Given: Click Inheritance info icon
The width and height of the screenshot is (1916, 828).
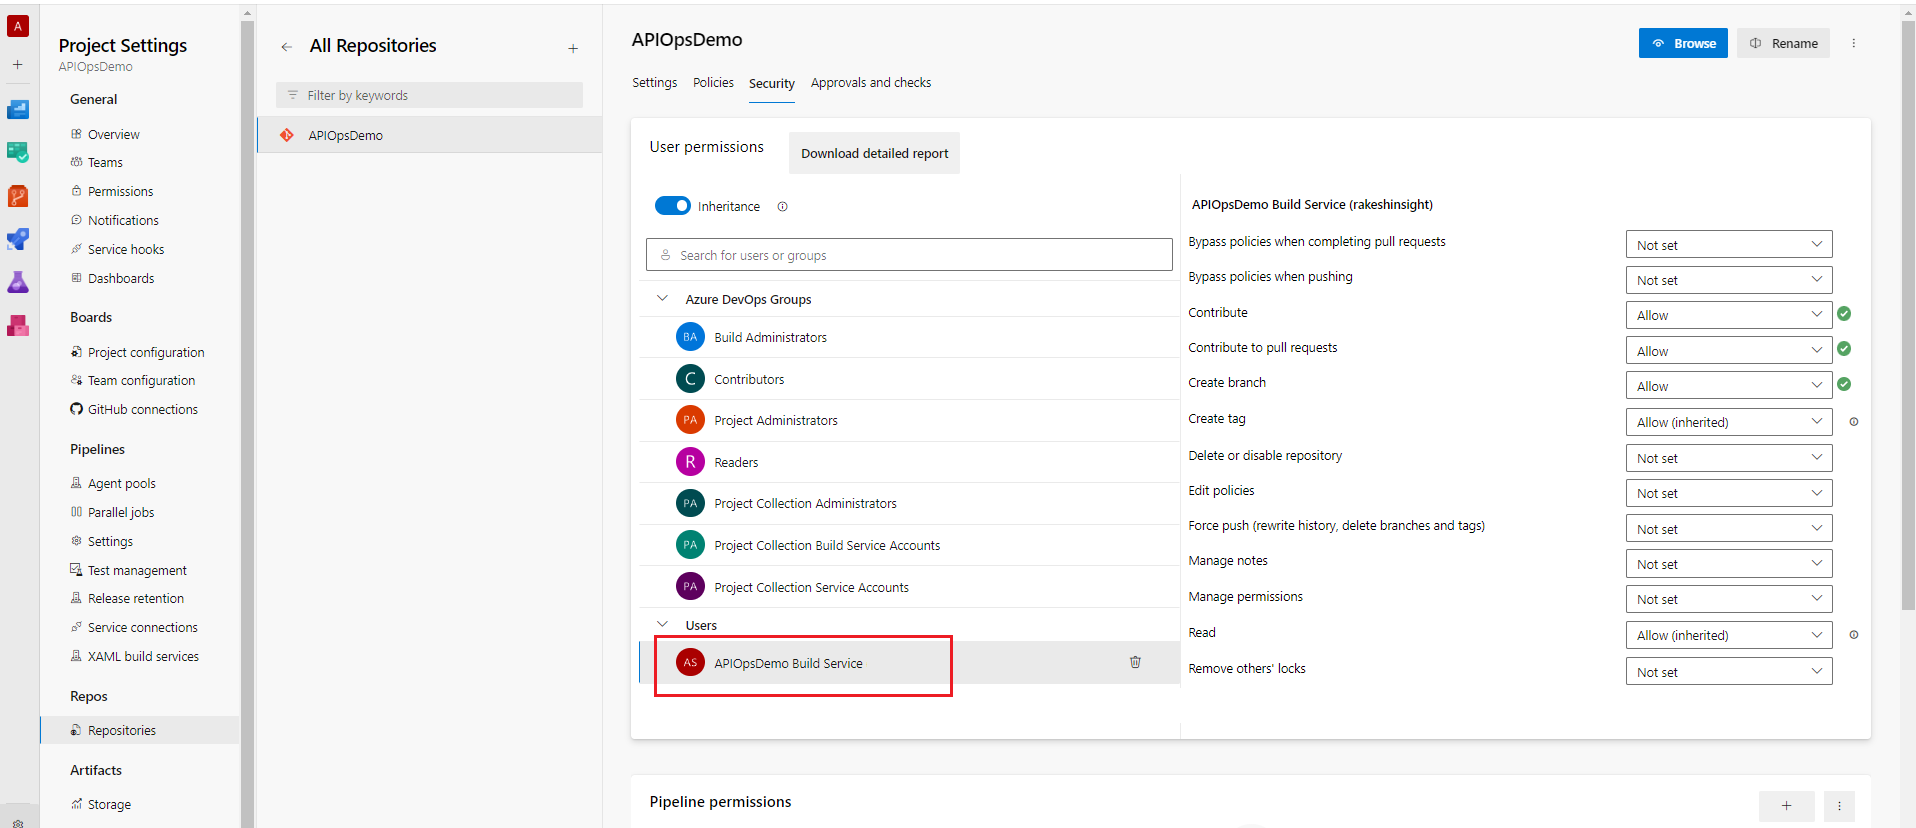Looking at the screenshot, I should point(783,207).
